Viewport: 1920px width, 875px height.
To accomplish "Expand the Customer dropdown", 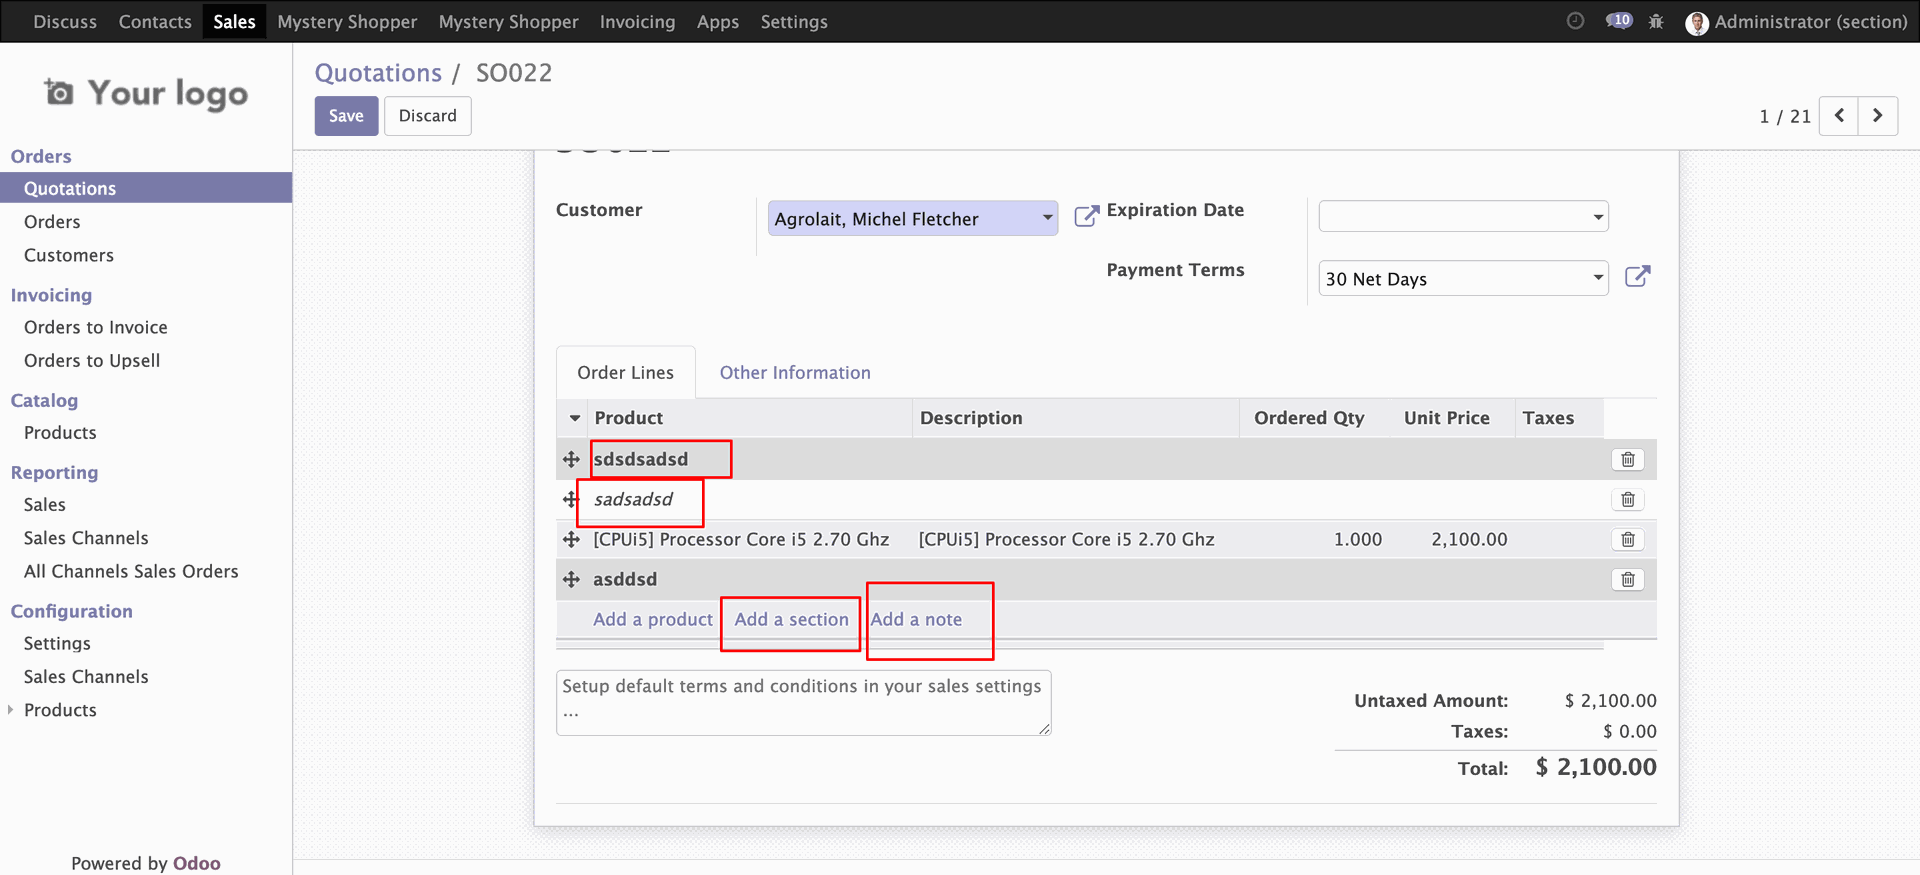I will pyautogui.click(x=1046, y=218).
